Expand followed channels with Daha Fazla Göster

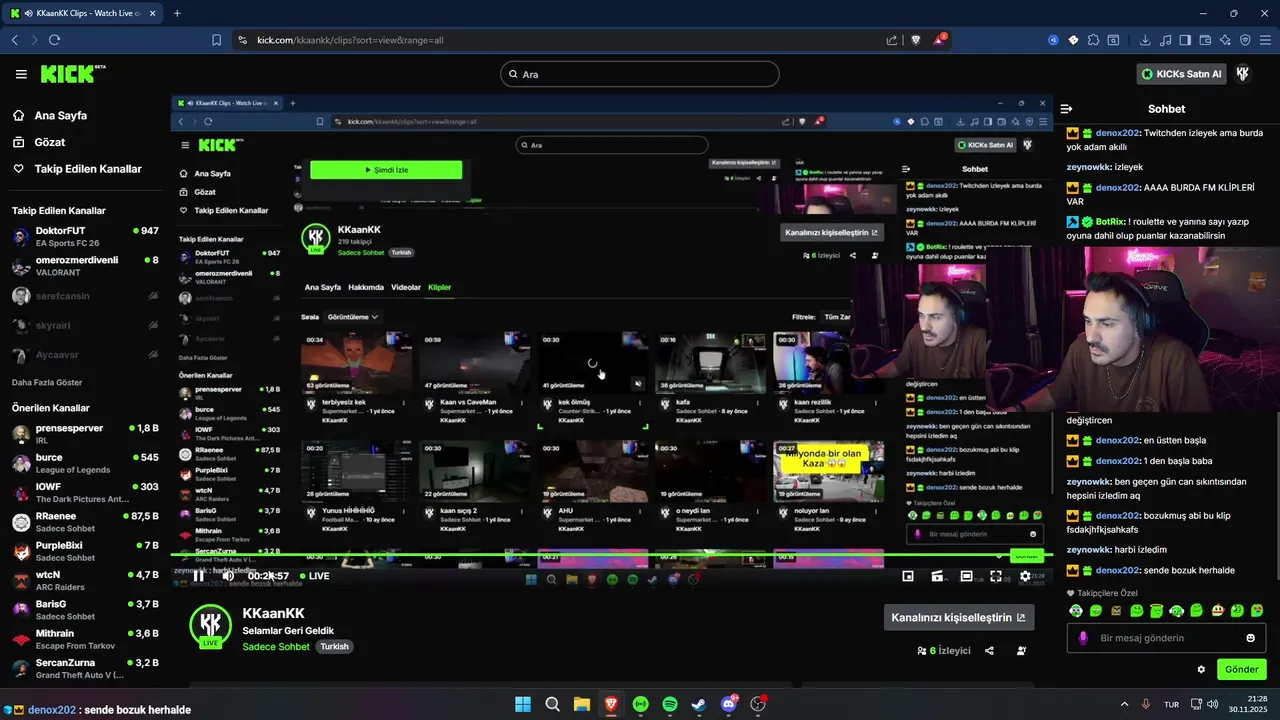click(47, 382)
